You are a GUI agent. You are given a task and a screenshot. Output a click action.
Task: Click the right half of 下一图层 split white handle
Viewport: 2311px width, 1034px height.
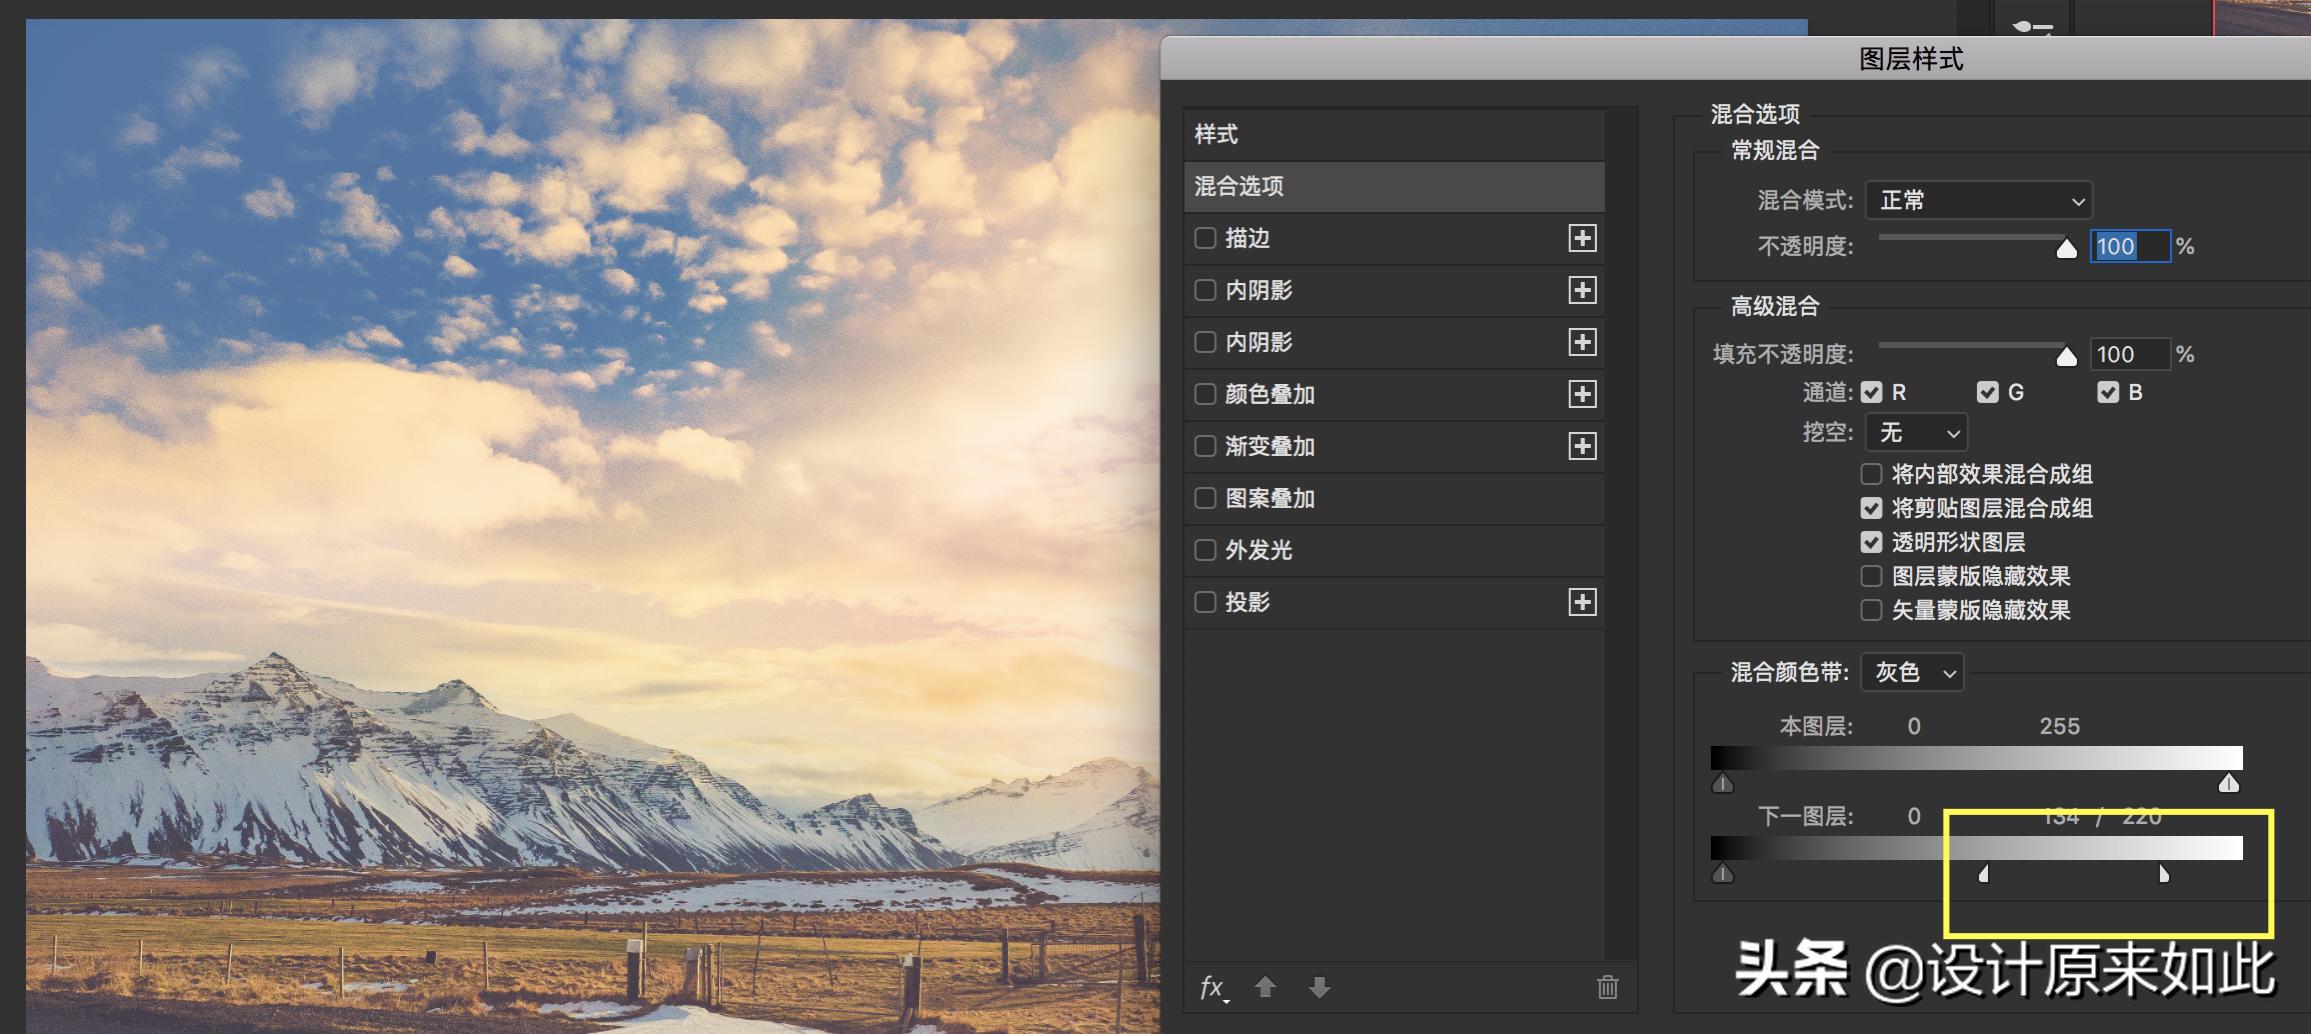2164,874
